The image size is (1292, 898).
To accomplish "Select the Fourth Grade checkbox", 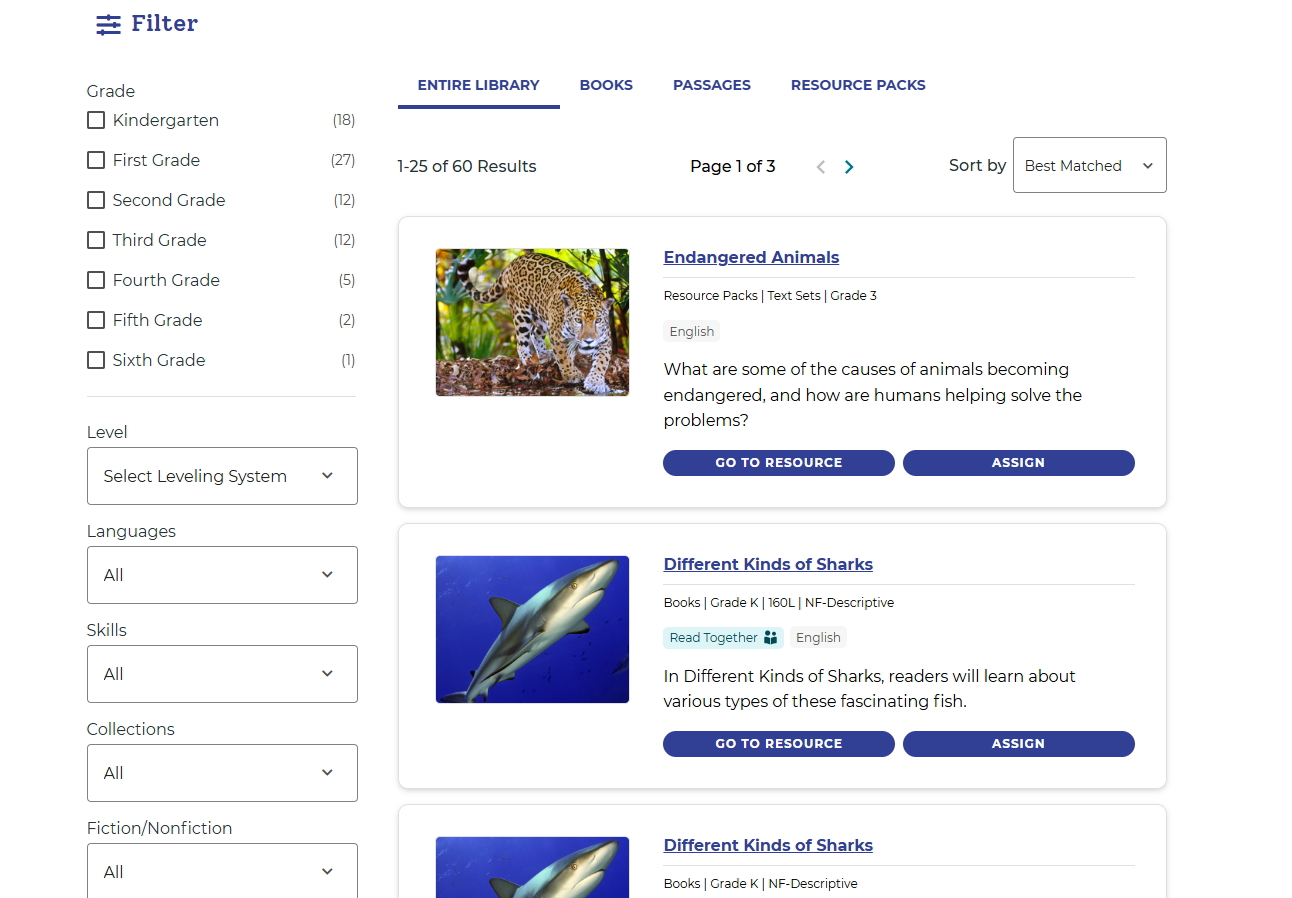I will (x=96, y=280).
